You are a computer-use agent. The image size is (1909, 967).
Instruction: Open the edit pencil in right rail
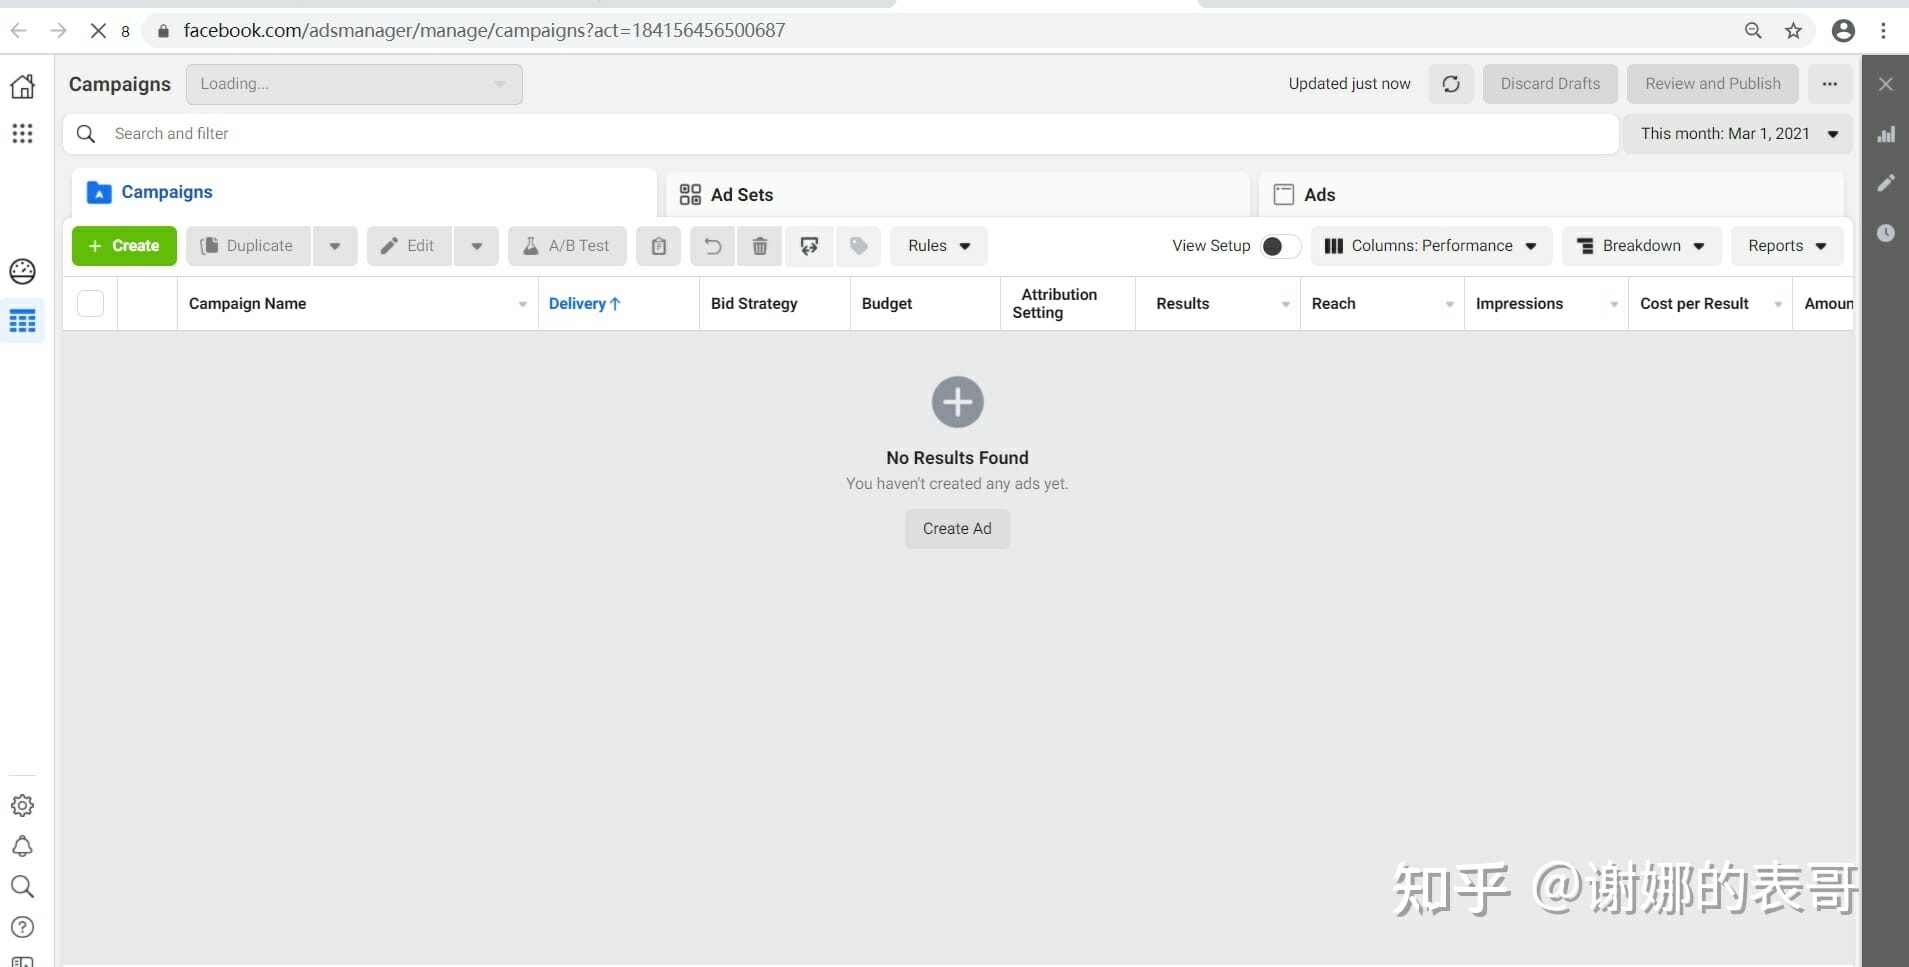tap(1886, 183)
